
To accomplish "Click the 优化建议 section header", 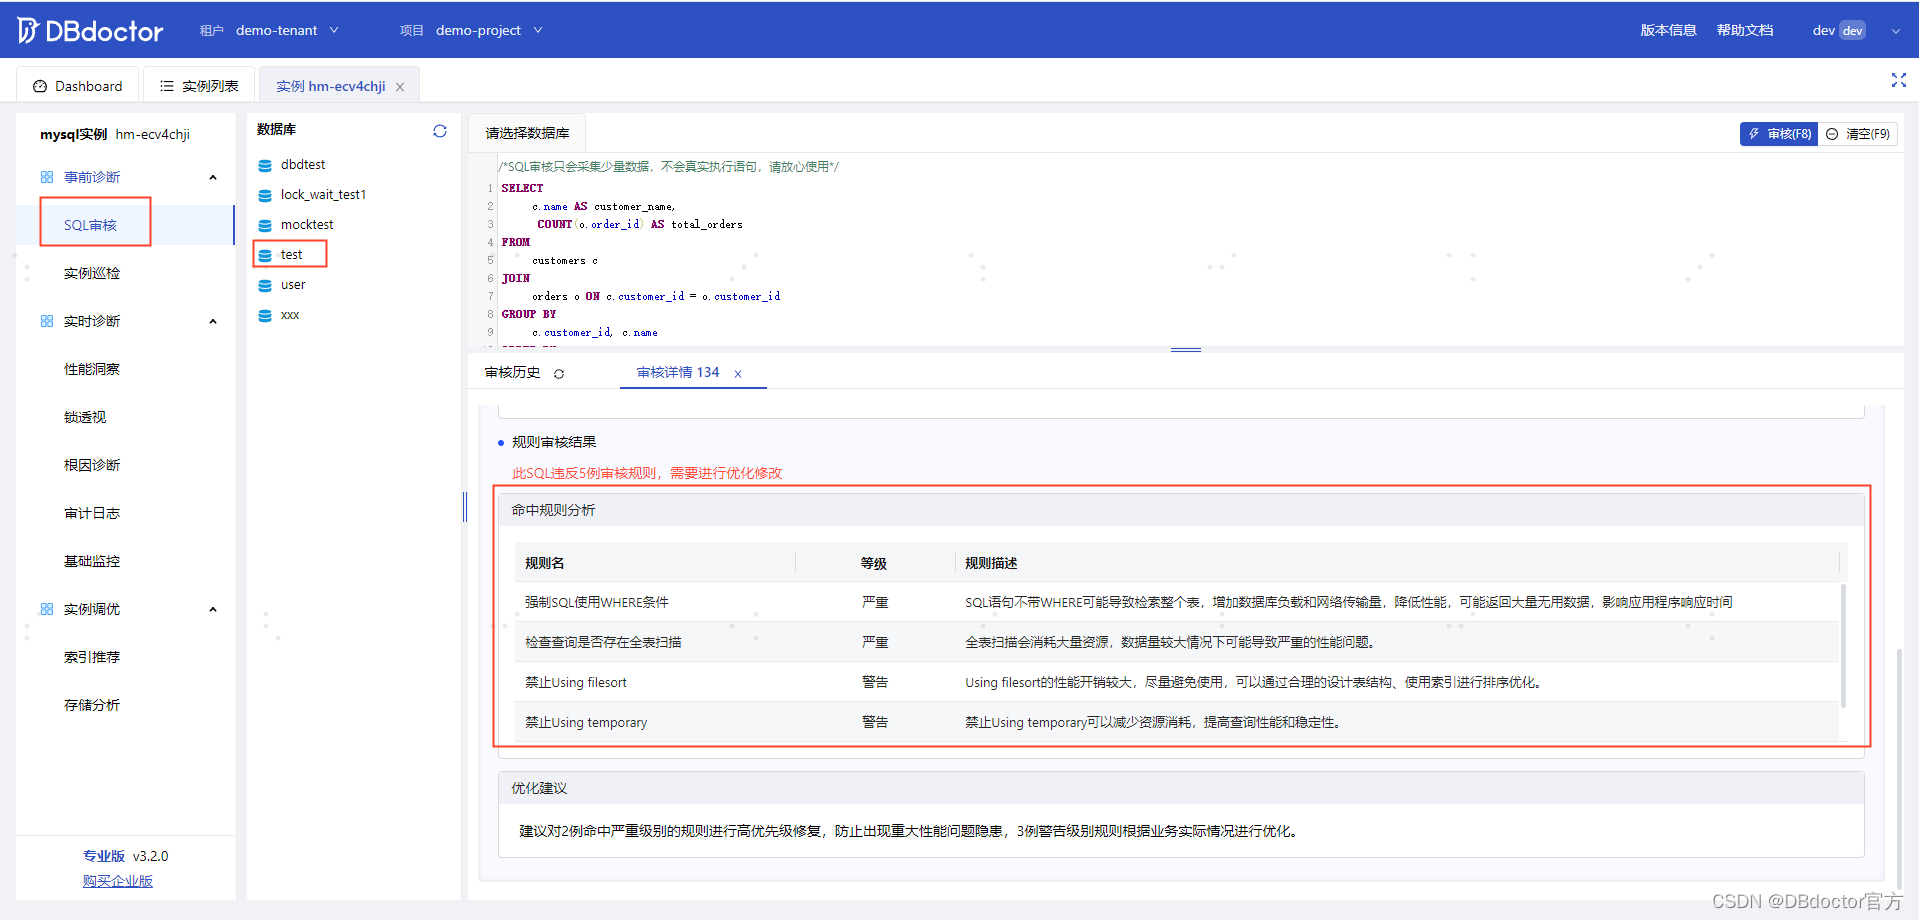I will click(1181, 788).
